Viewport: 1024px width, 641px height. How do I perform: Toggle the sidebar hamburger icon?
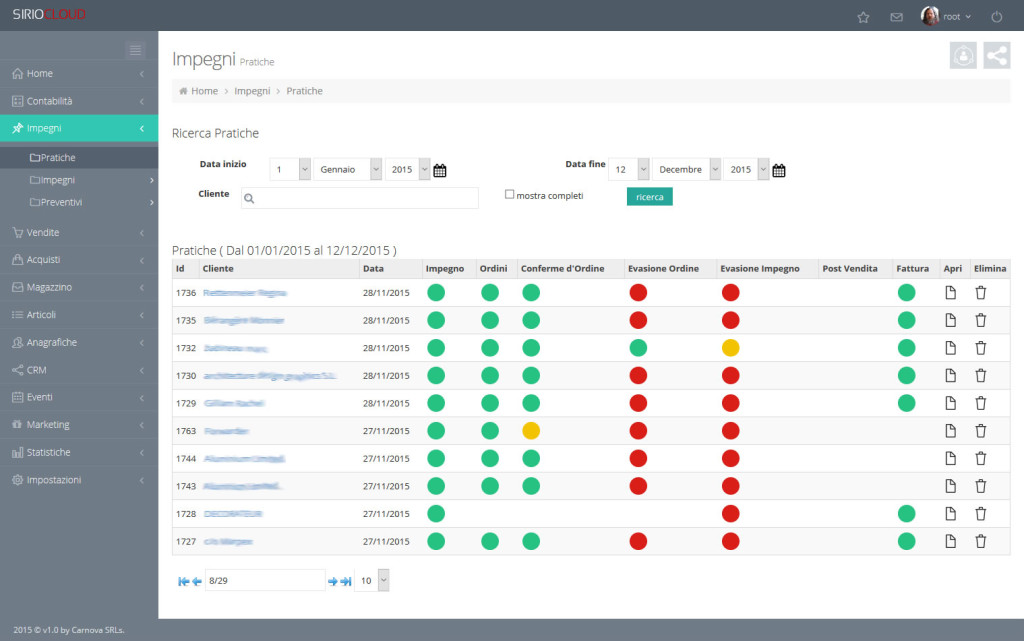coord(135,50)
